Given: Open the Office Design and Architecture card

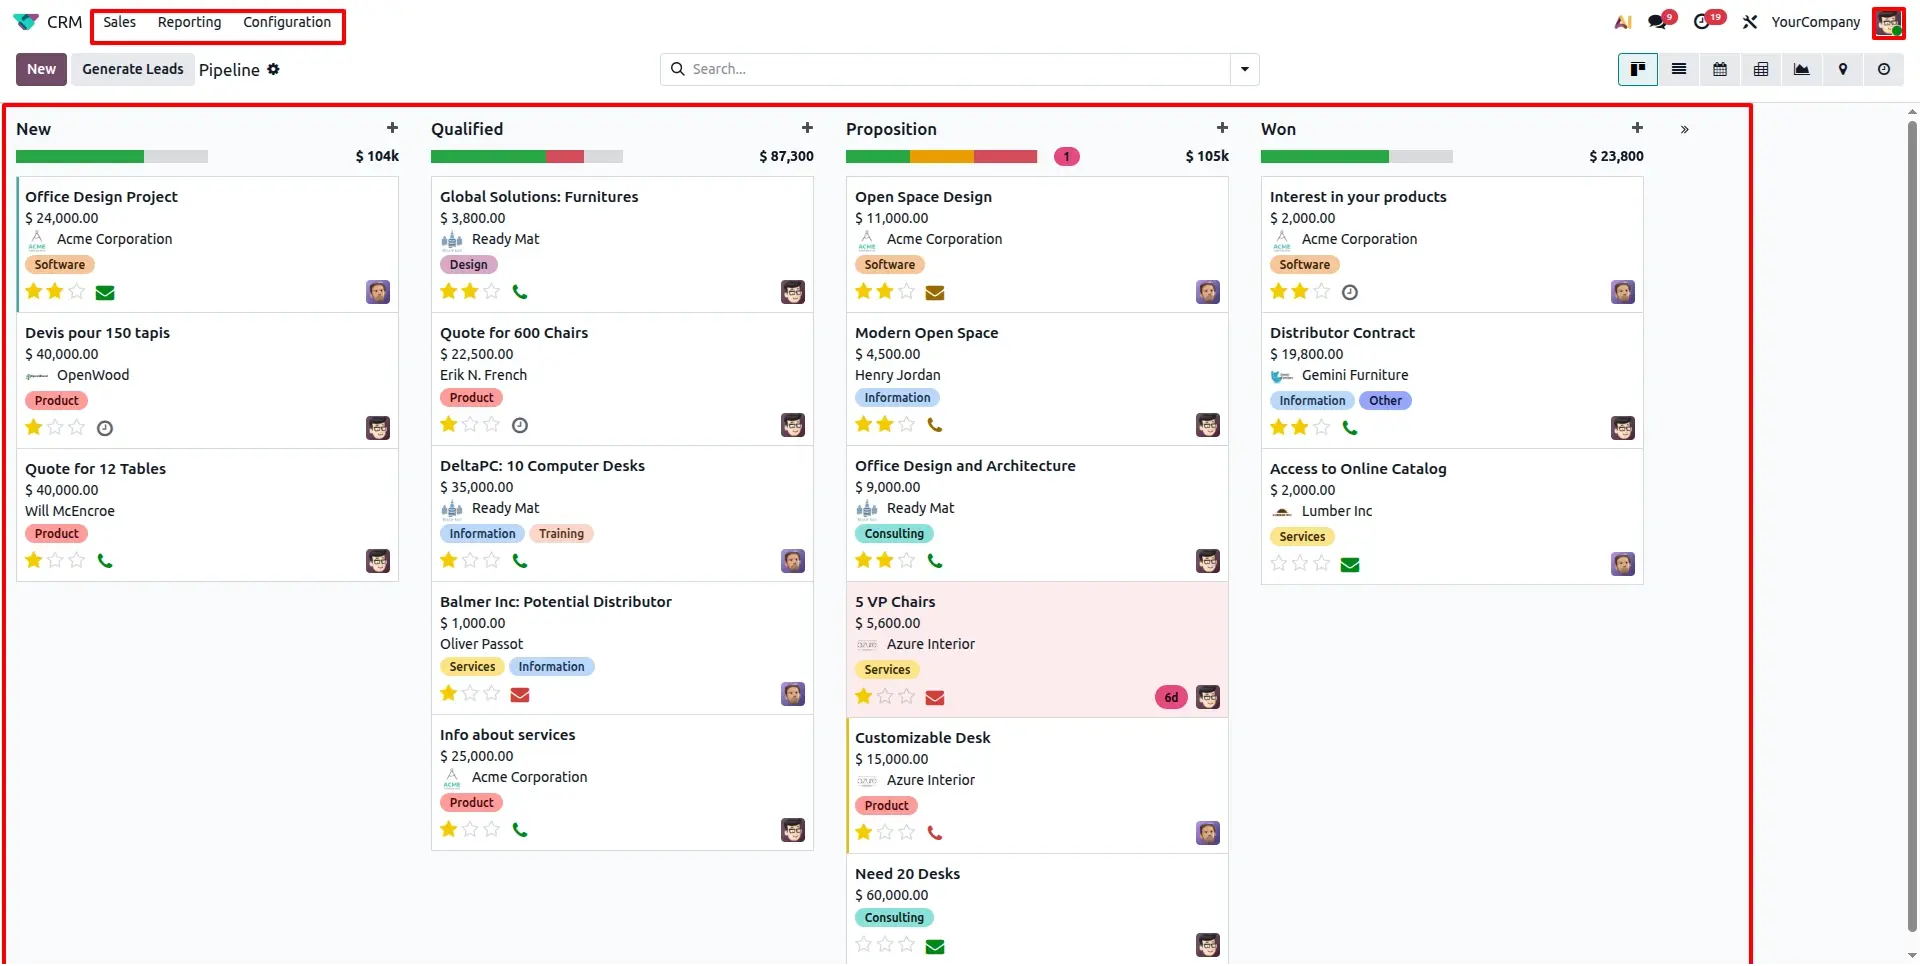Looking at the screenshot, I should coord(1037,514).
